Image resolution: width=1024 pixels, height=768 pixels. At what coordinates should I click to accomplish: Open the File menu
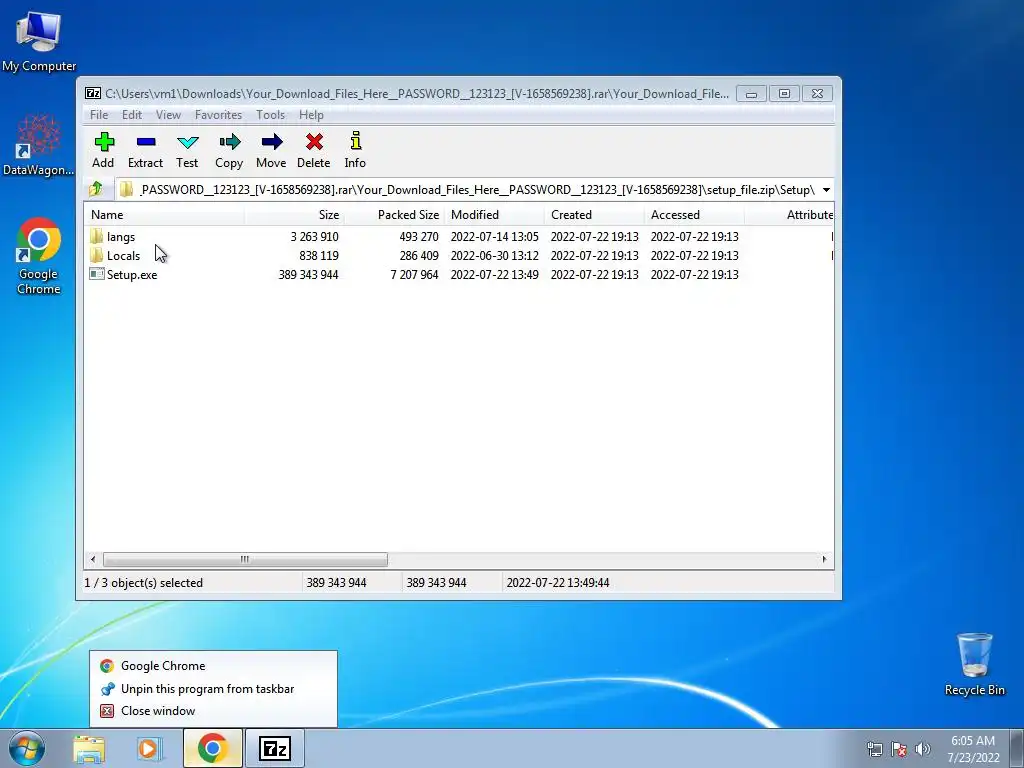click(x=99, y=115)
